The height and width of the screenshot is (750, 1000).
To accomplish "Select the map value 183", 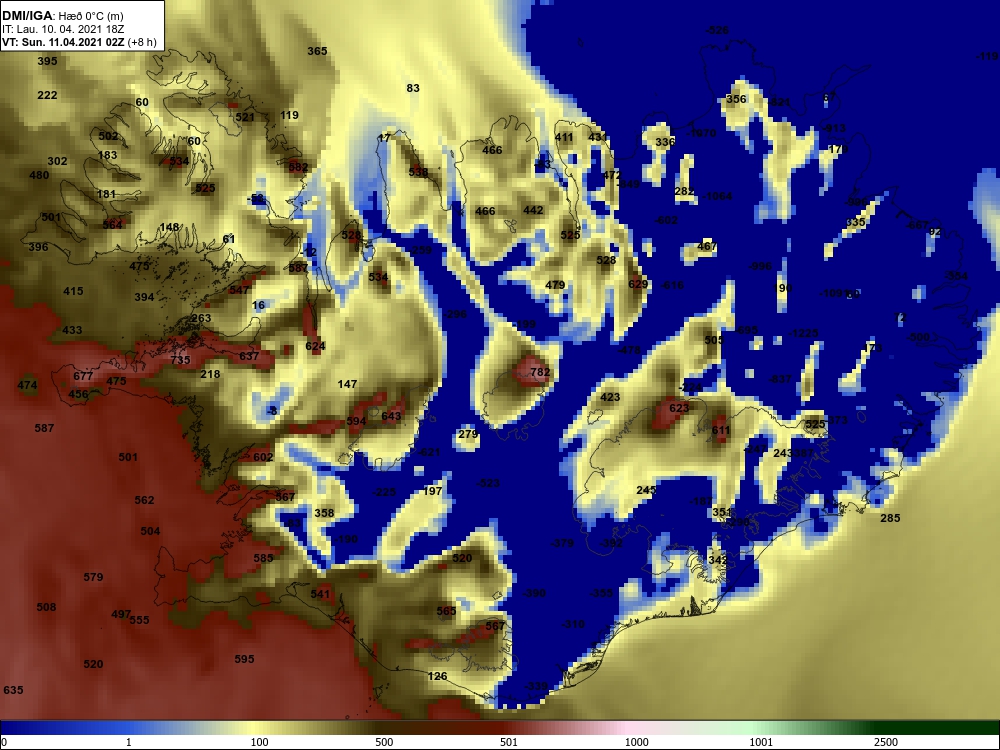I will point(108,155).
